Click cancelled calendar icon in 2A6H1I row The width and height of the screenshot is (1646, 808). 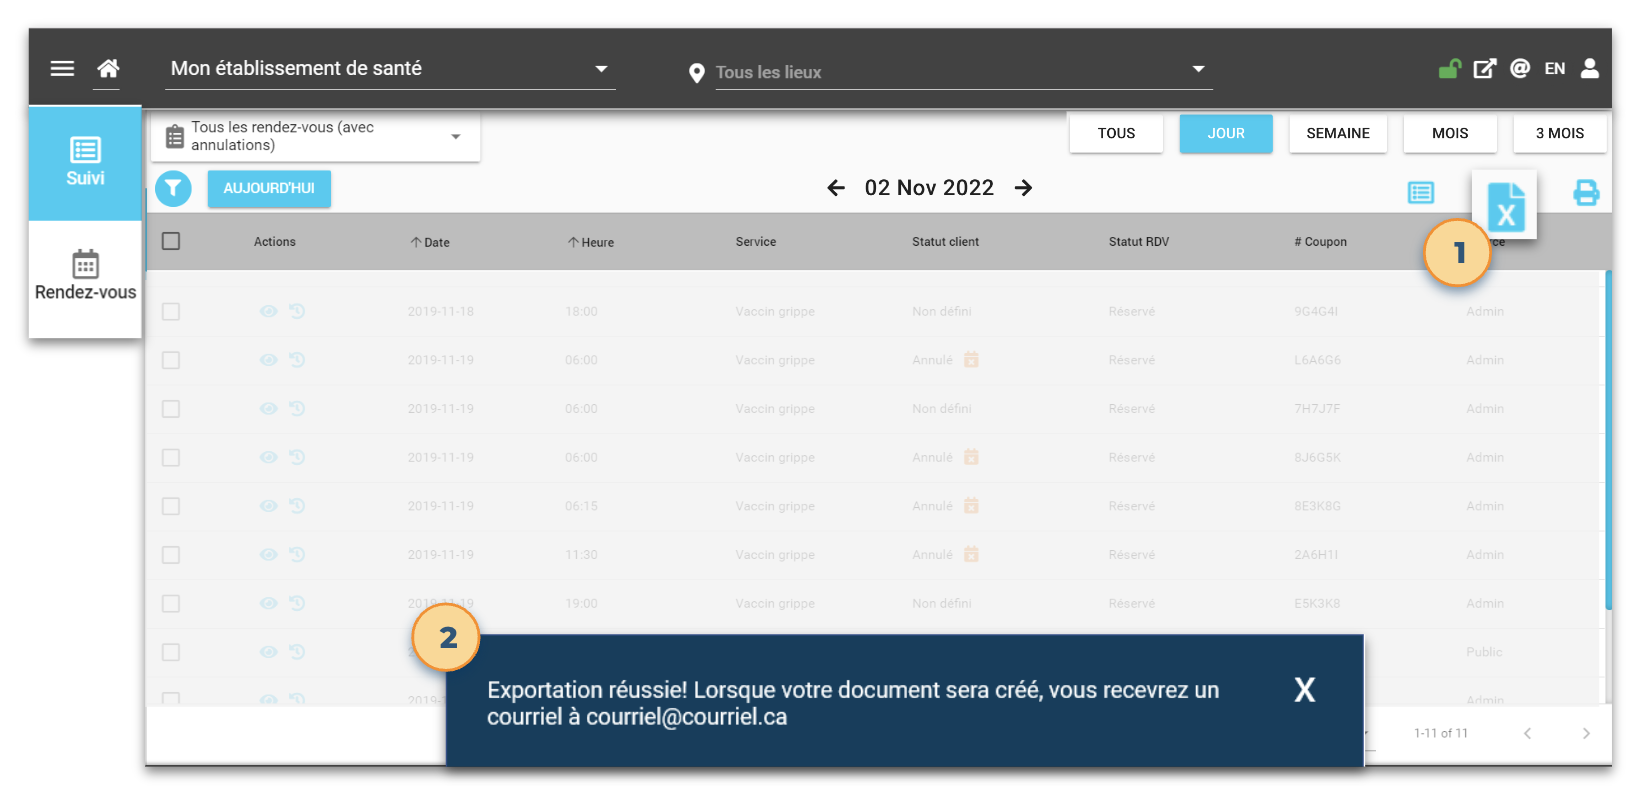(971, 555)
